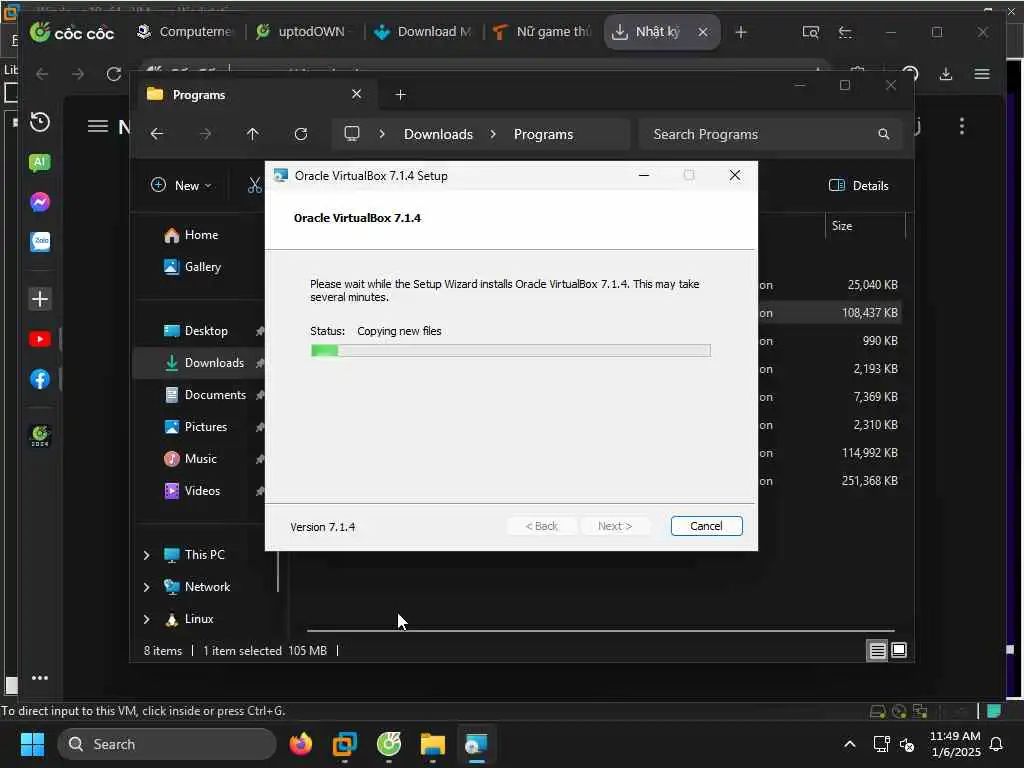Open a new browser tab
This screenshot has height=768, width=1024.
[x=741, y=32]
